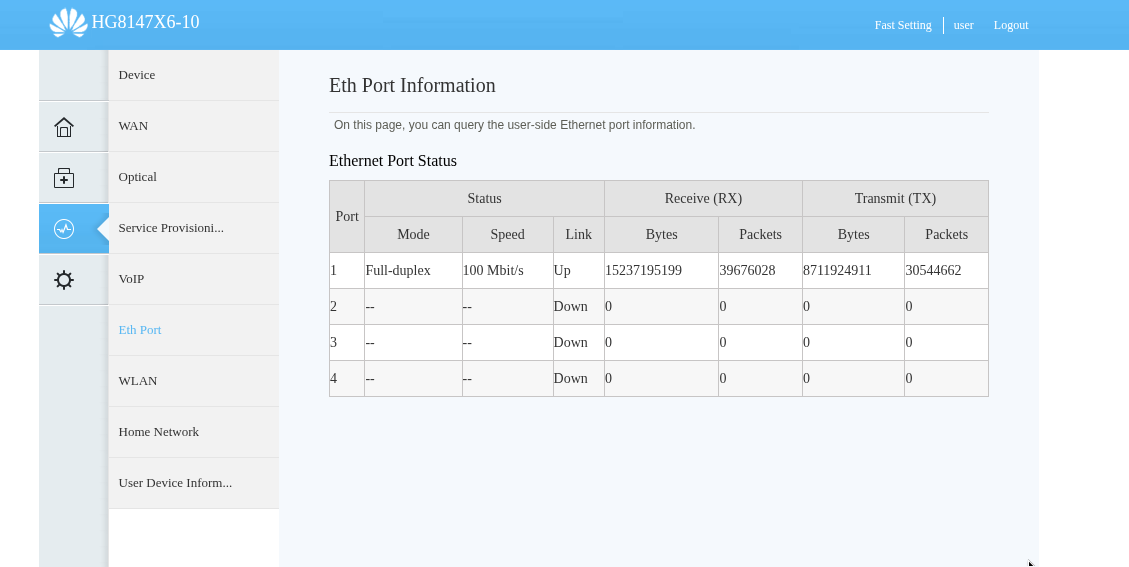Open Service Provisioning menu entry
Image resolution: width=1129 pixels, height=567 pixels.
coord(171,228)
